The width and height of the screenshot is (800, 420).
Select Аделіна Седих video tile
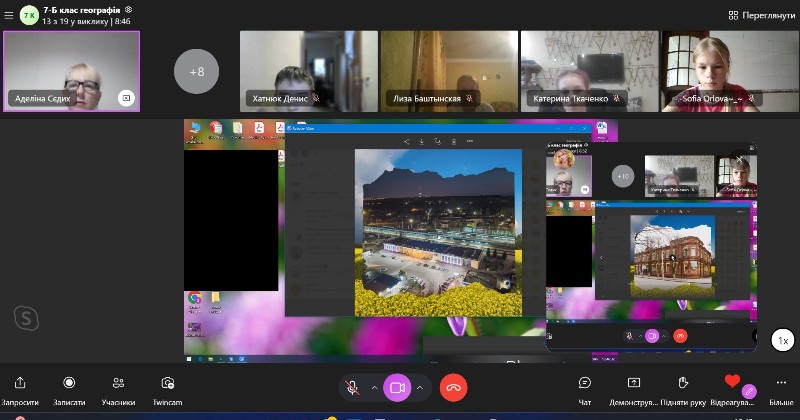(x=71, y=70)
